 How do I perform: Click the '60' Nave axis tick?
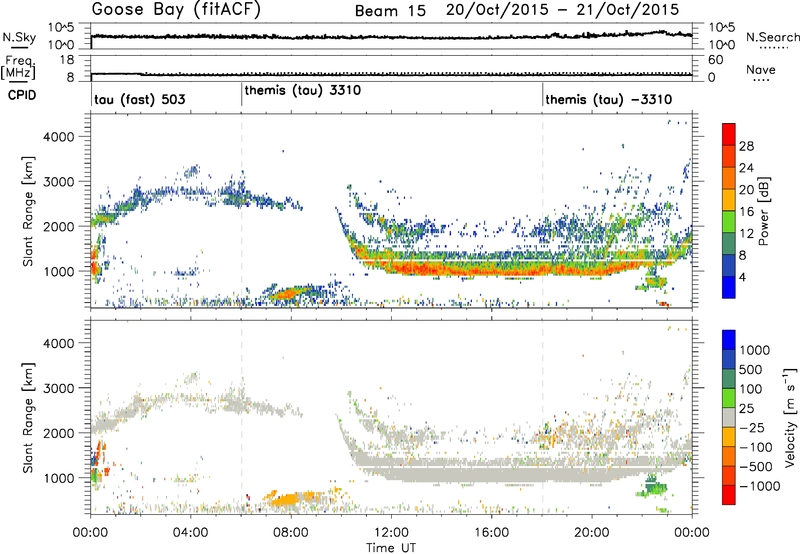click(x=716, y=60)
